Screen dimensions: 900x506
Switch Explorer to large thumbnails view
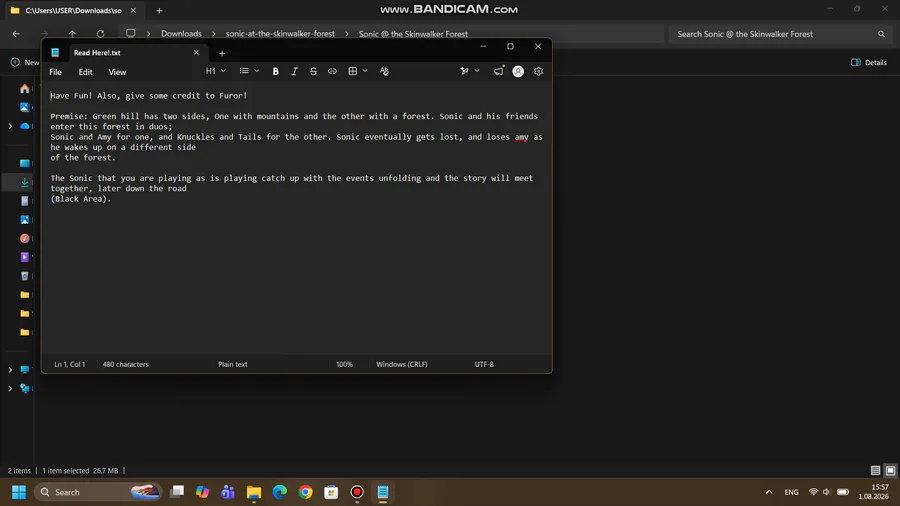click(x=890, y=470)
